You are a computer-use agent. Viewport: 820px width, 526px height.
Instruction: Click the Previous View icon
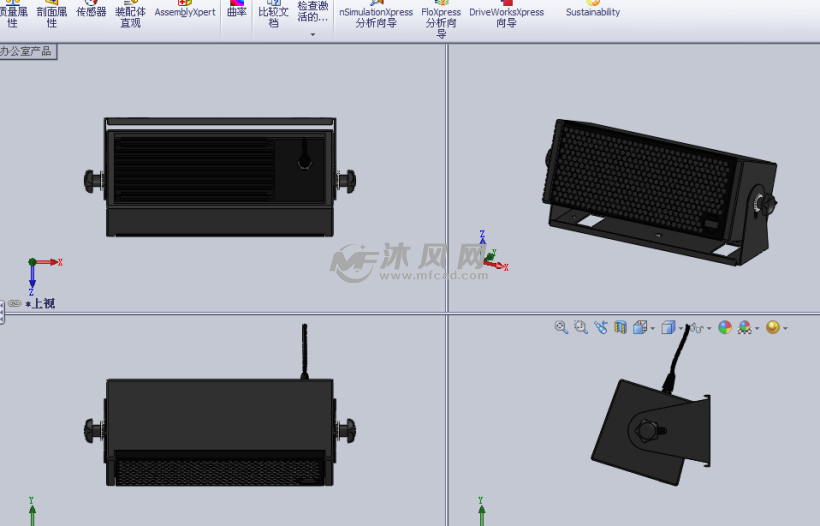600,327
